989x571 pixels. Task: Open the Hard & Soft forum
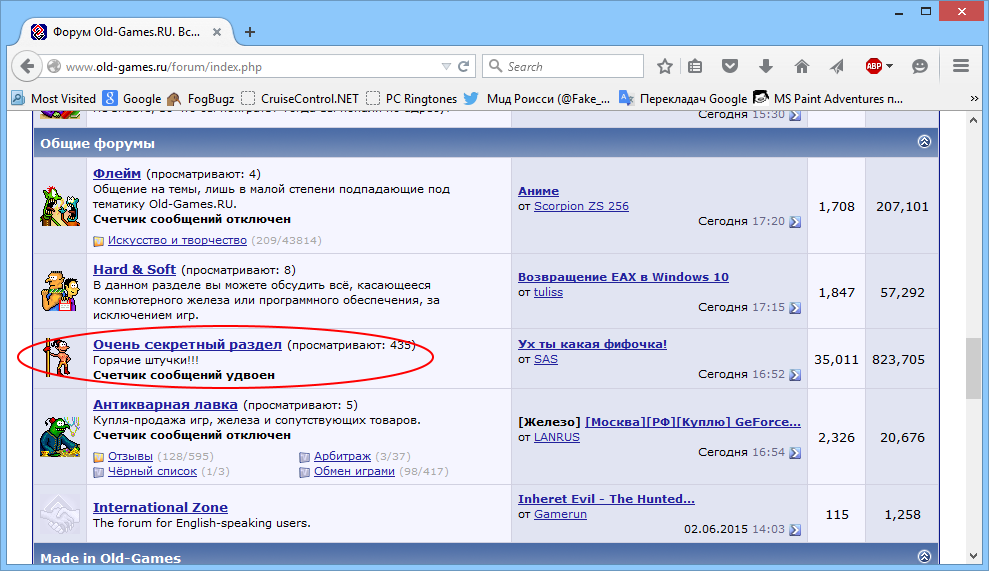134,269
